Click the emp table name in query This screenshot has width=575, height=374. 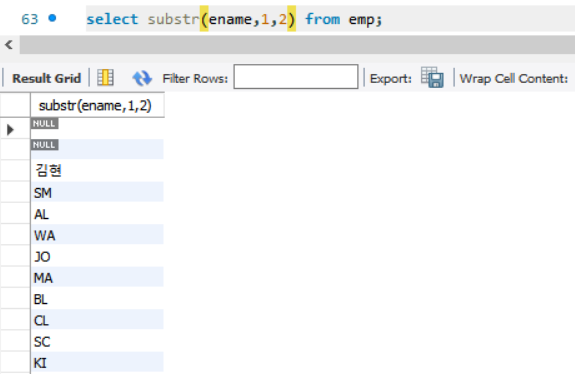point(361,20)
